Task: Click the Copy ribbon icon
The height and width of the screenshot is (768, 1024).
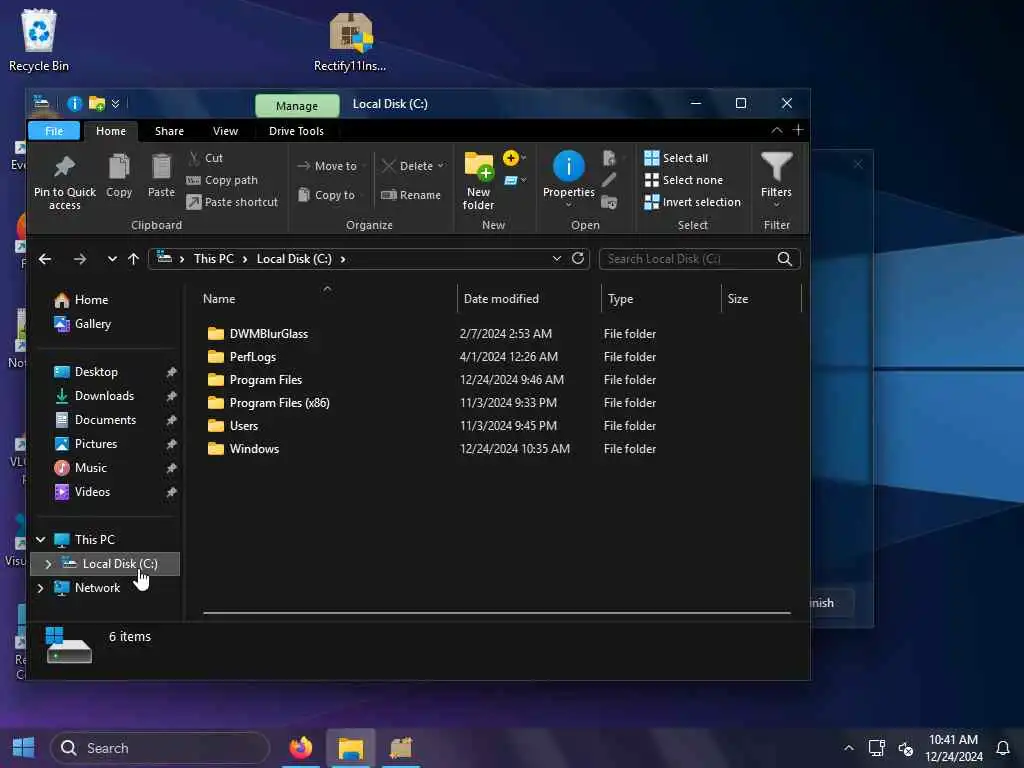Action: pyautogui.click(x=119, y=167)
